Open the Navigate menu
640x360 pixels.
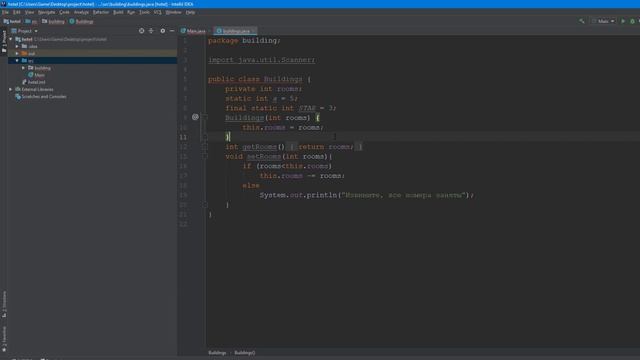pos(47,12)
